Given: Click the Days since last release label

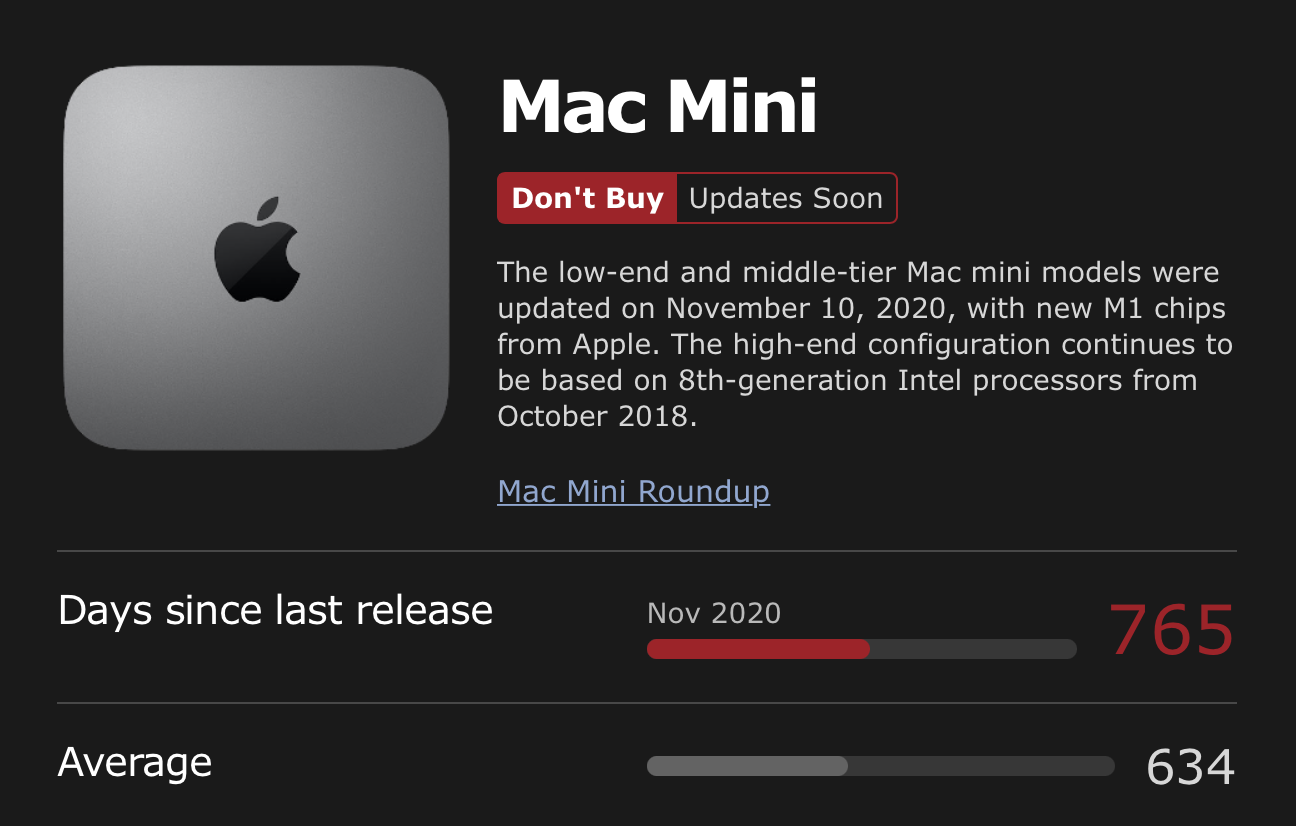Looking at the screenshot, I should [x=275, y=610].
